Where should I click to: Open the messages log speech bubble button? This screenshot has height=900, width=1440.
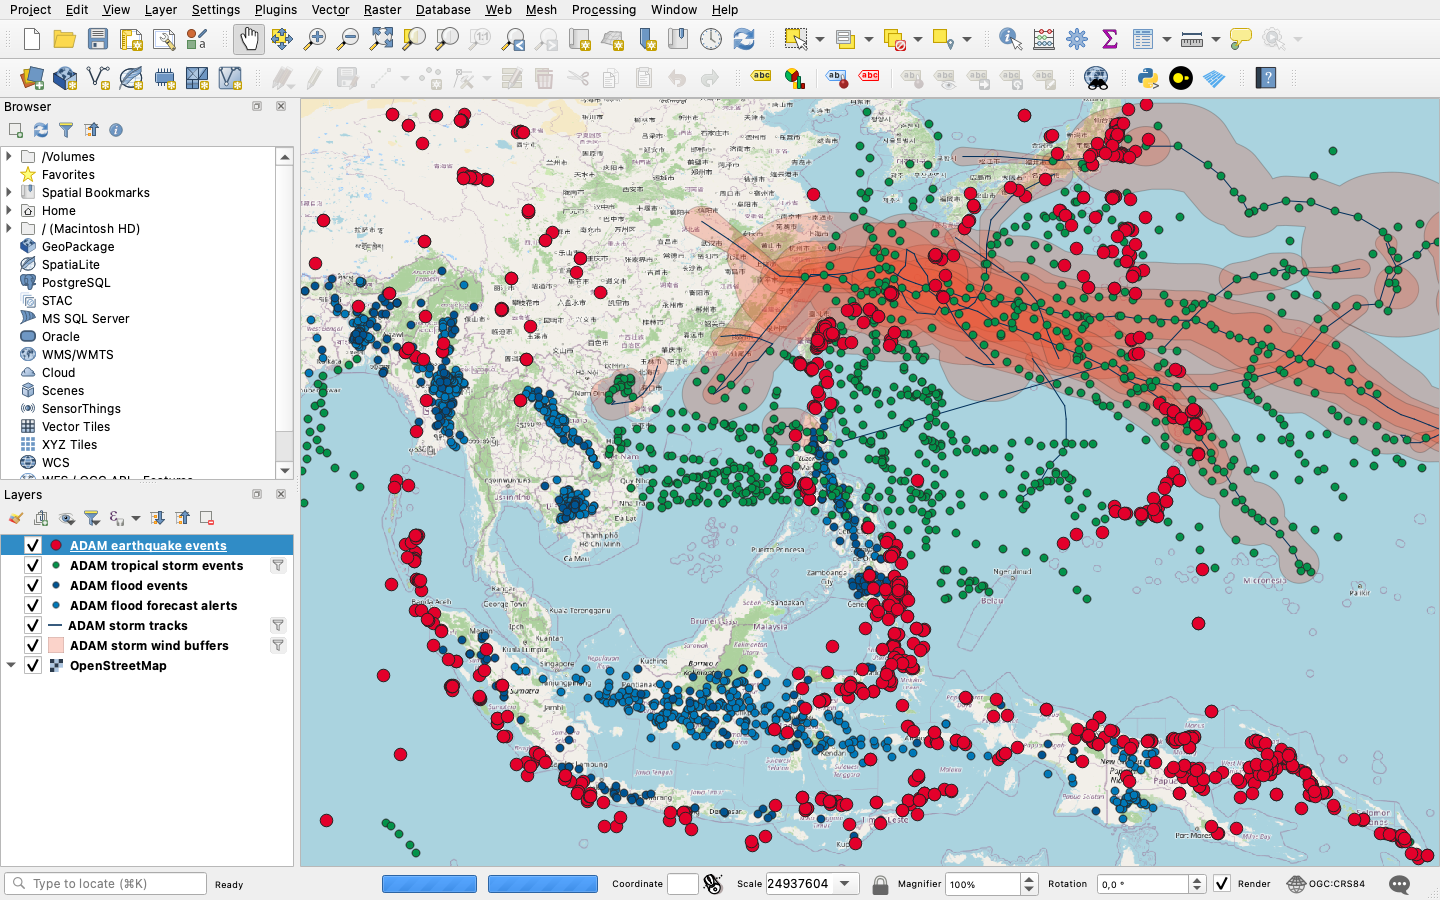pos(1400,884)
